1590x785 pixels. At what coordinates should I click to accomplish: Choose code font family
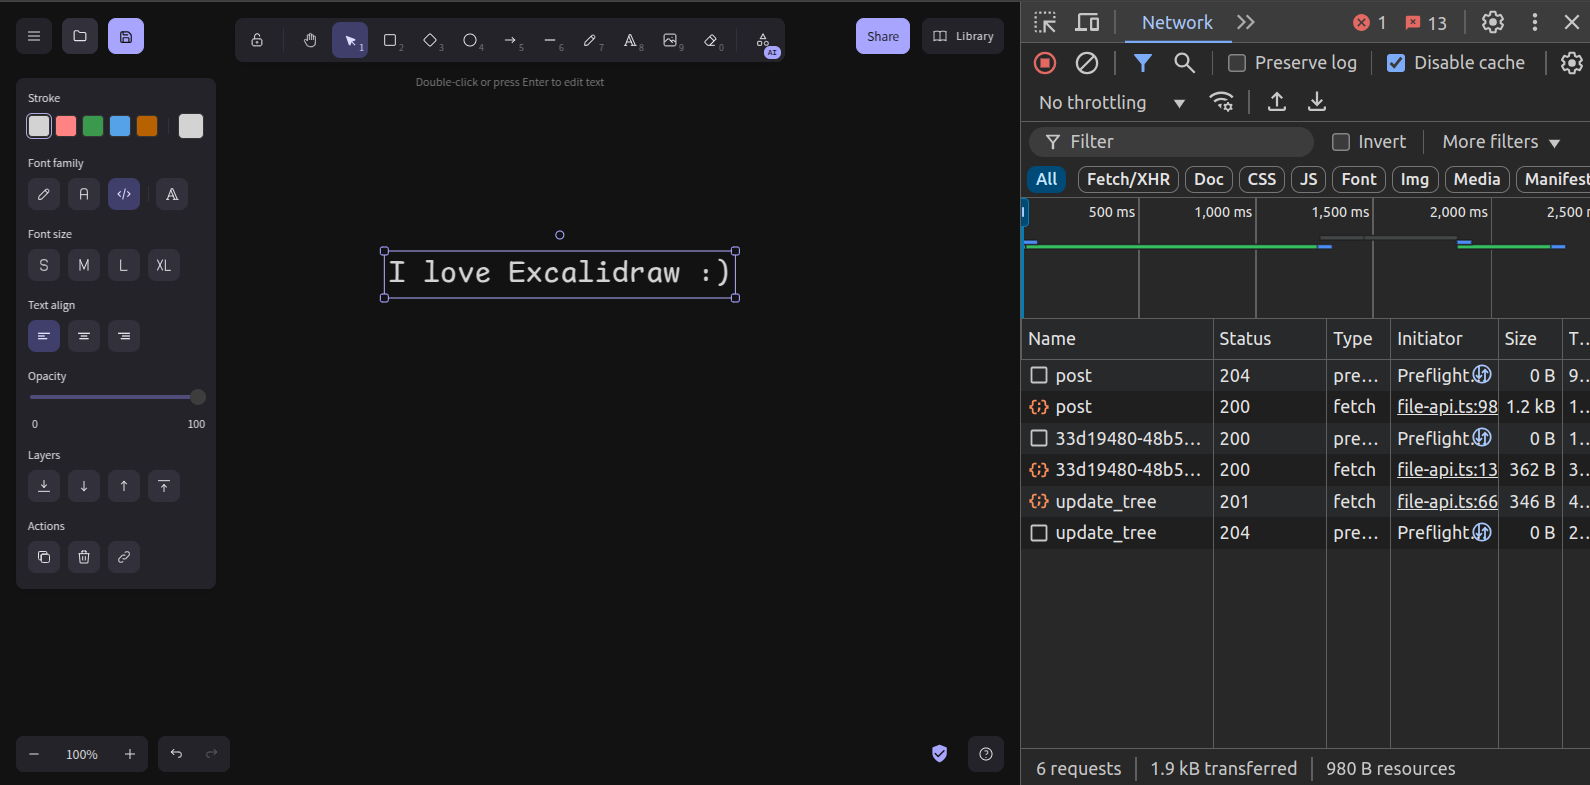[124, 194]
